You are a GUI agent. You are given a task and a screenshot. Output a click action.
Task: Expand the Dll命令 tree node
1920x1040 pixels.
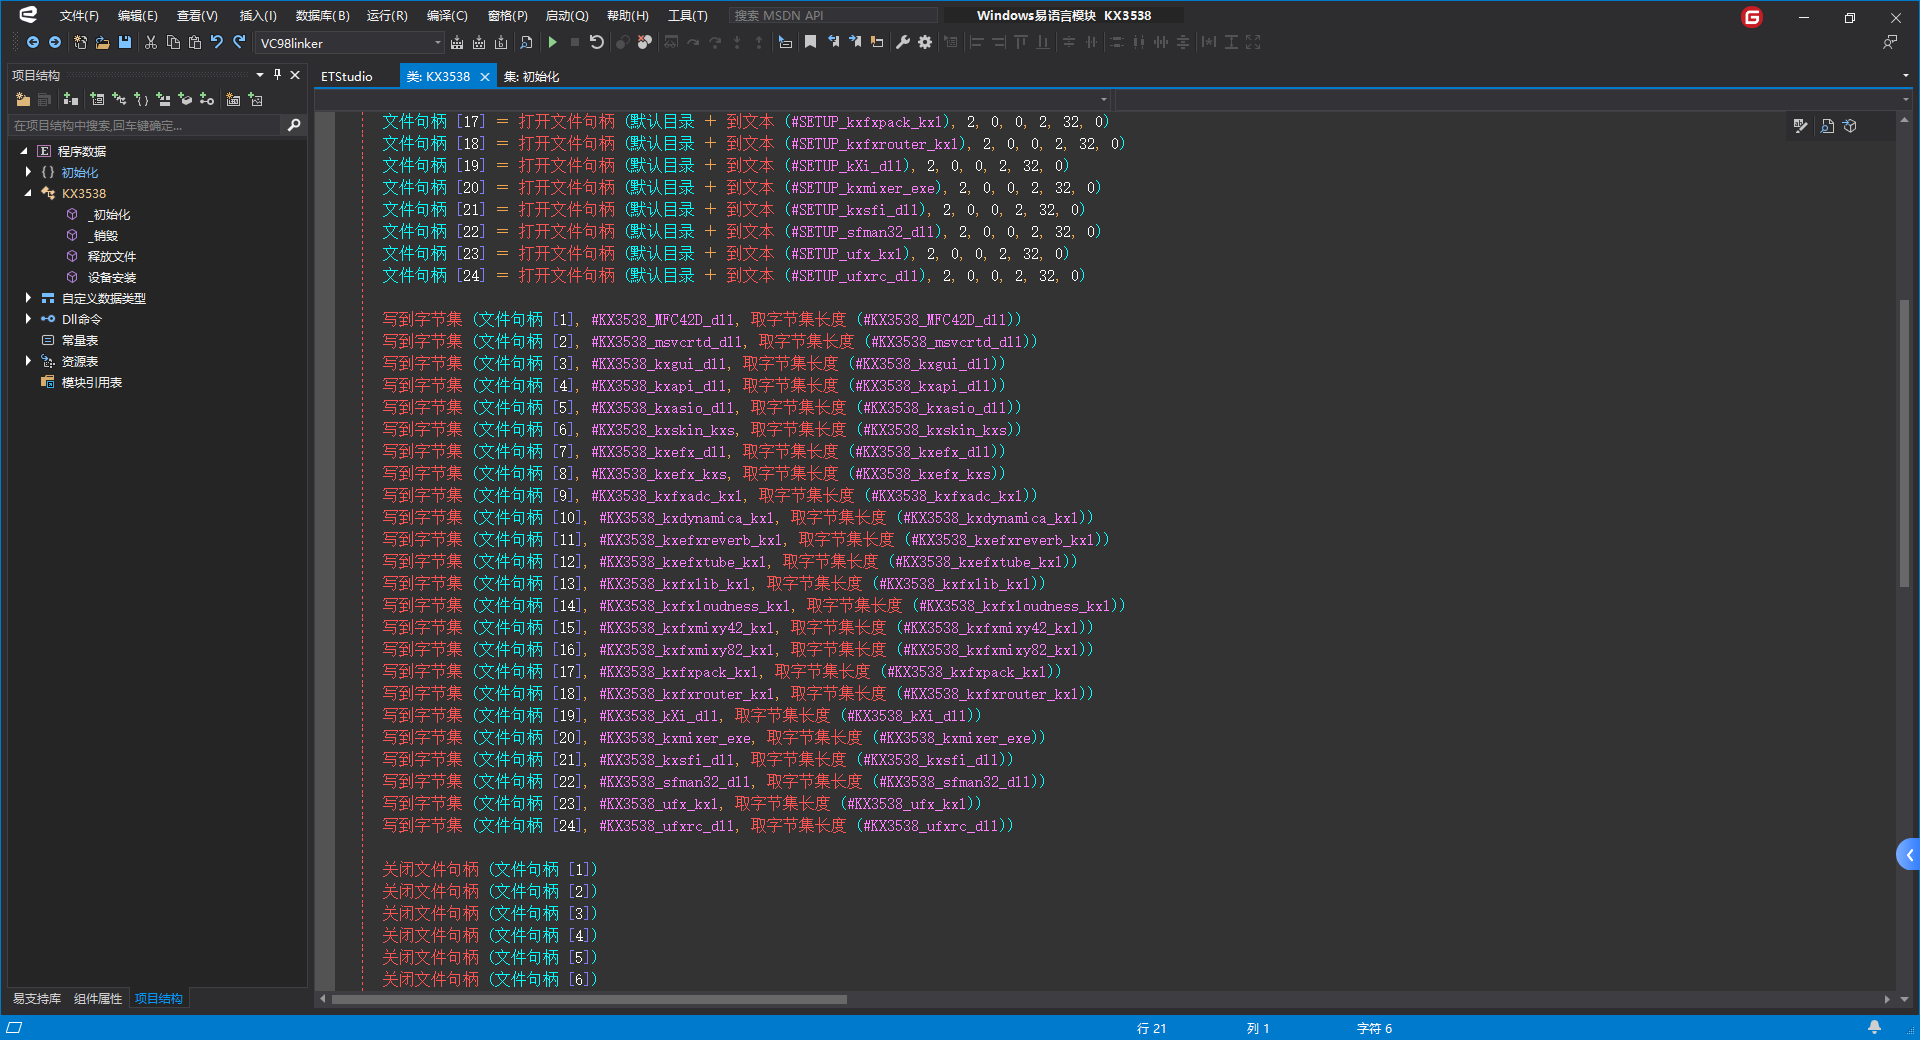coord(28,319)
